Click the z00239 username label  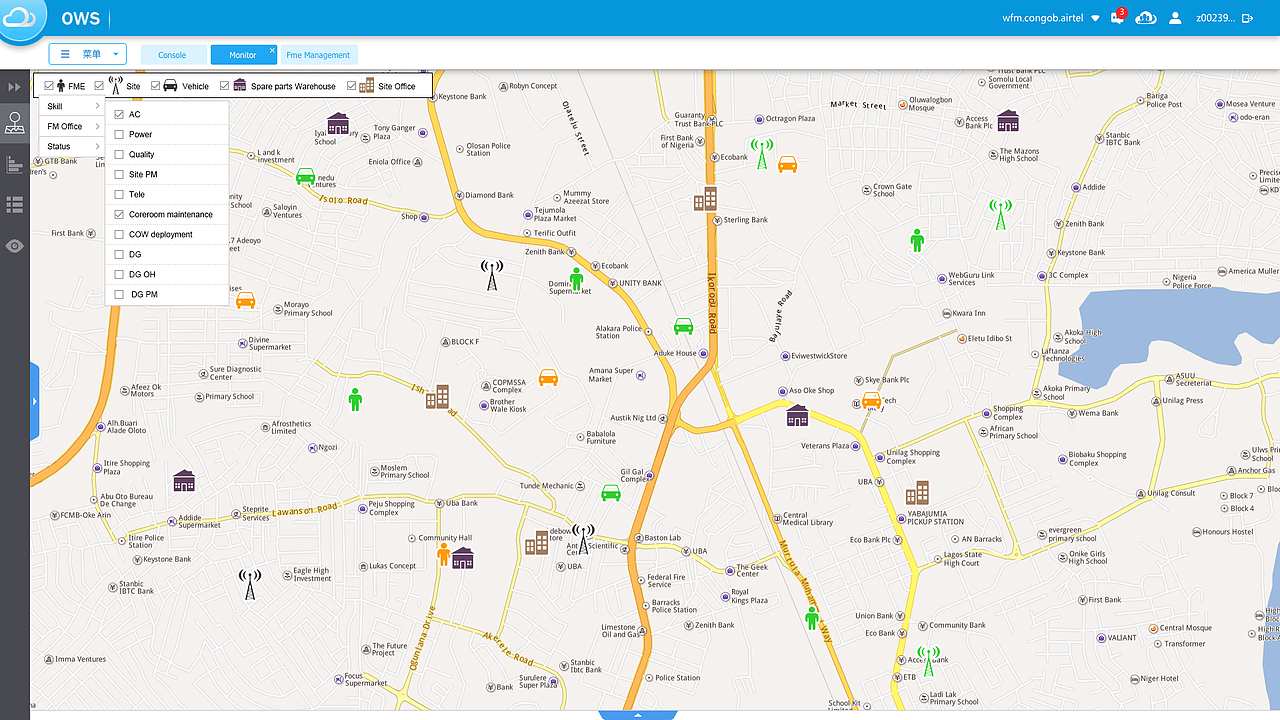coord(1215,18)
